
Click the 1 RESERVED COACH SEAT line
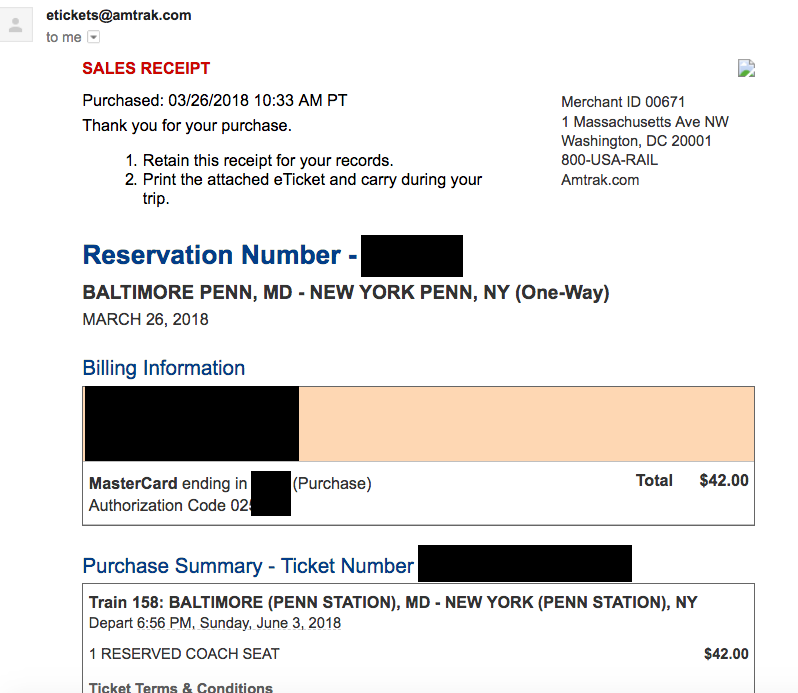[x=184, y=654]
